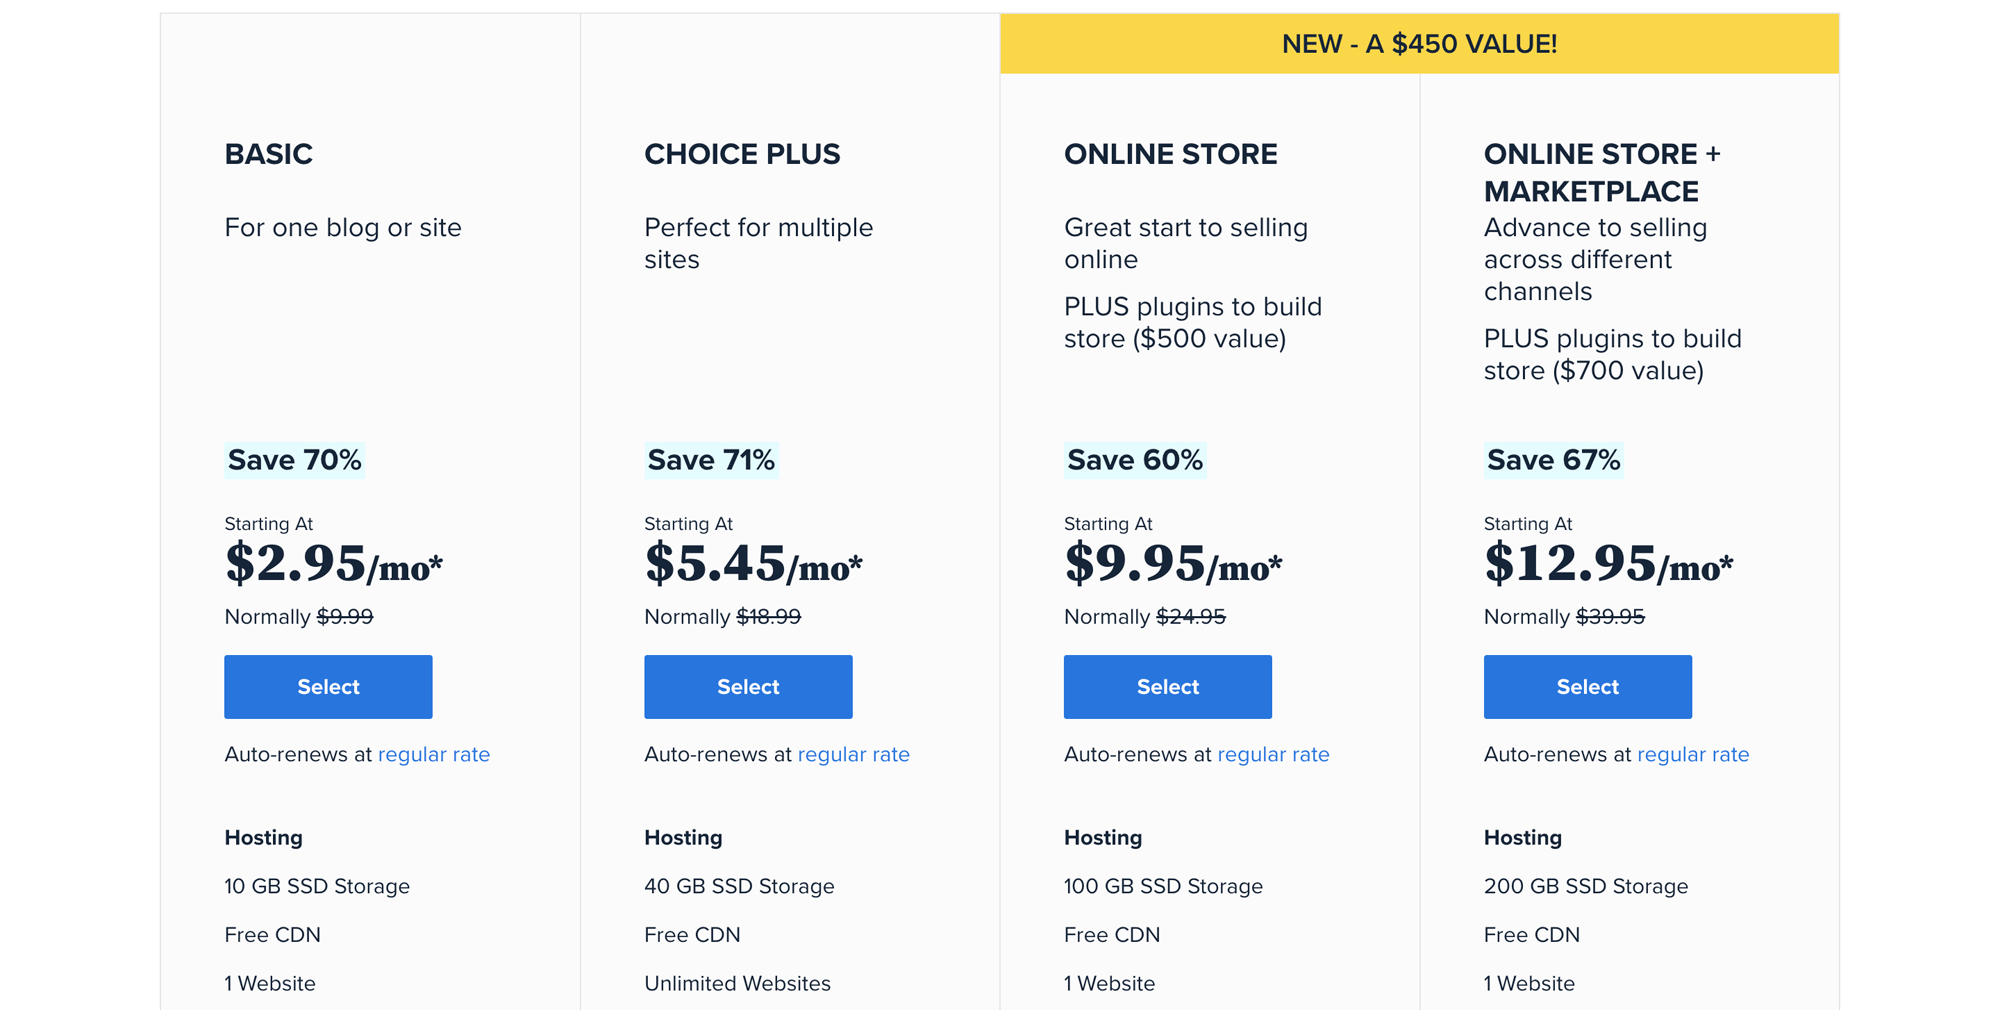The width and height of the screenshot is (2000, 1010).
Task: Select the ONLINE STORE plan
Action: [1167, 687]
